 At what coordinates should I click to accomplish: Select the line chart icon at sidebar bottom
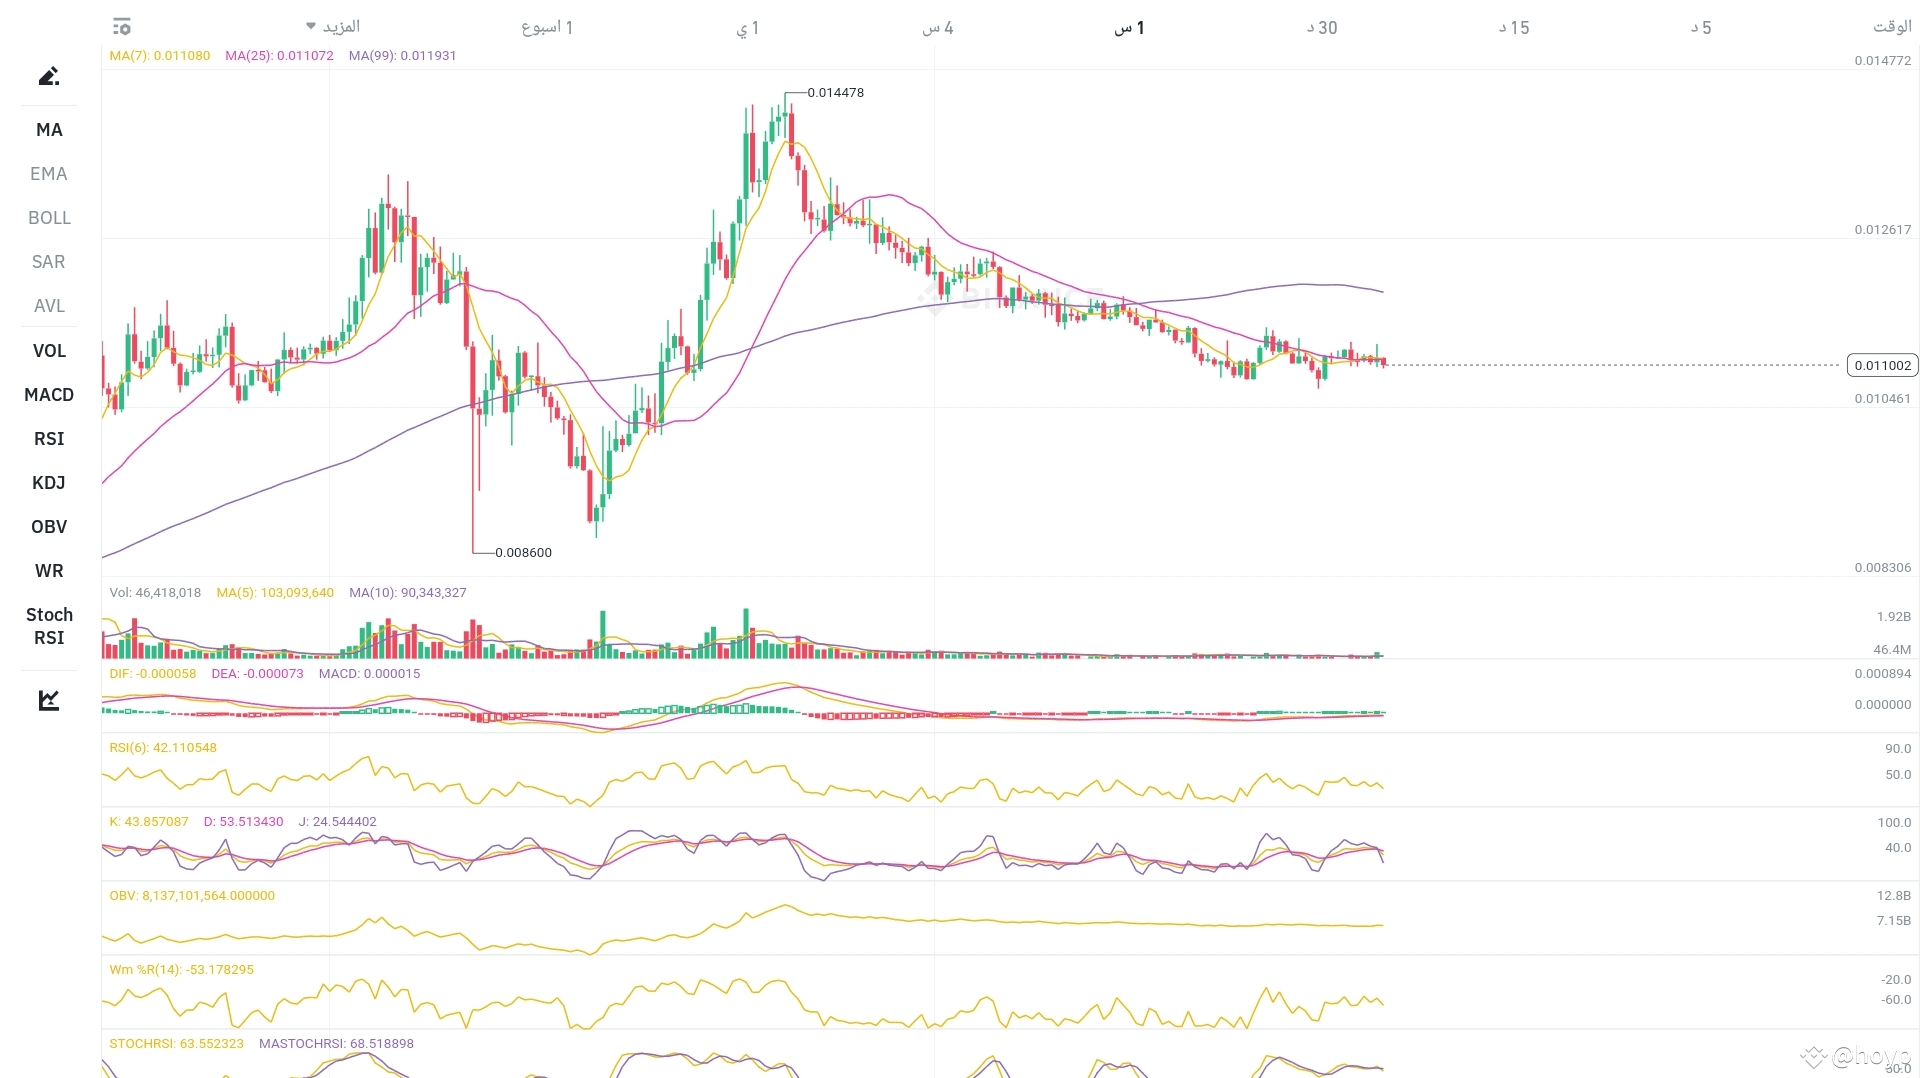click(49, 700)
